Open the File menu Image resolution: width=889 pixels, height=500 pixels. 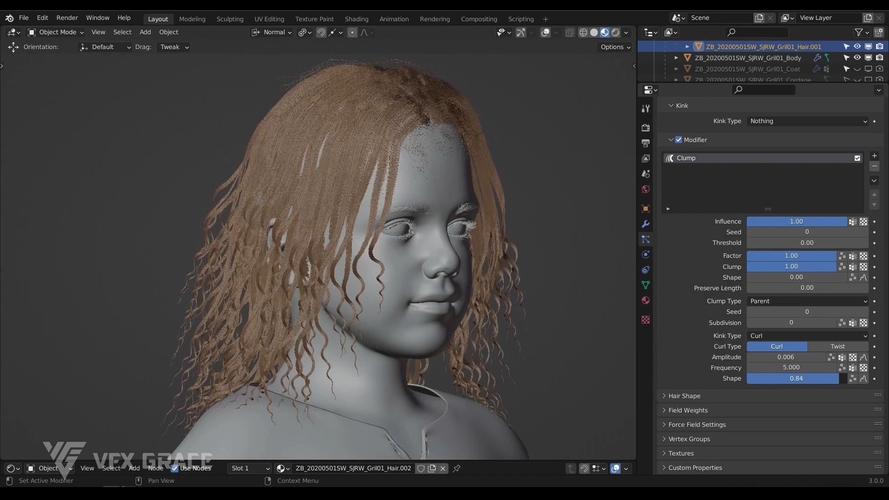tap(24, 18)
